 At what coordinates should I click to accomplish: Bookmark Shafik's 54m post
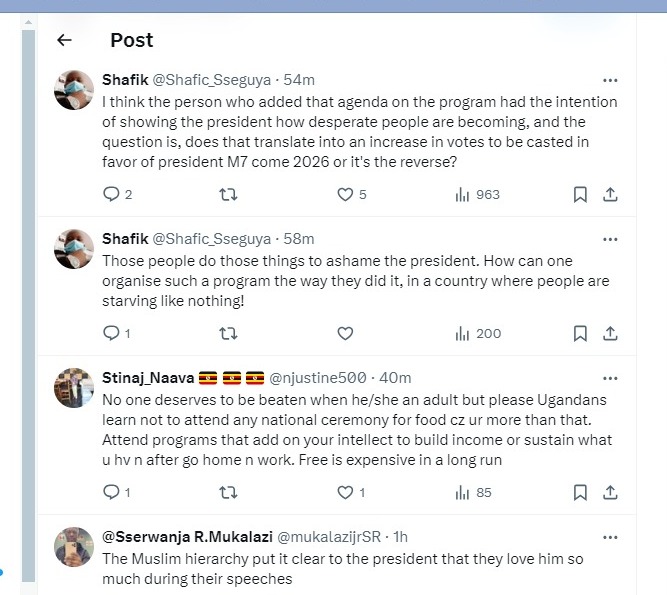point(580,195)
